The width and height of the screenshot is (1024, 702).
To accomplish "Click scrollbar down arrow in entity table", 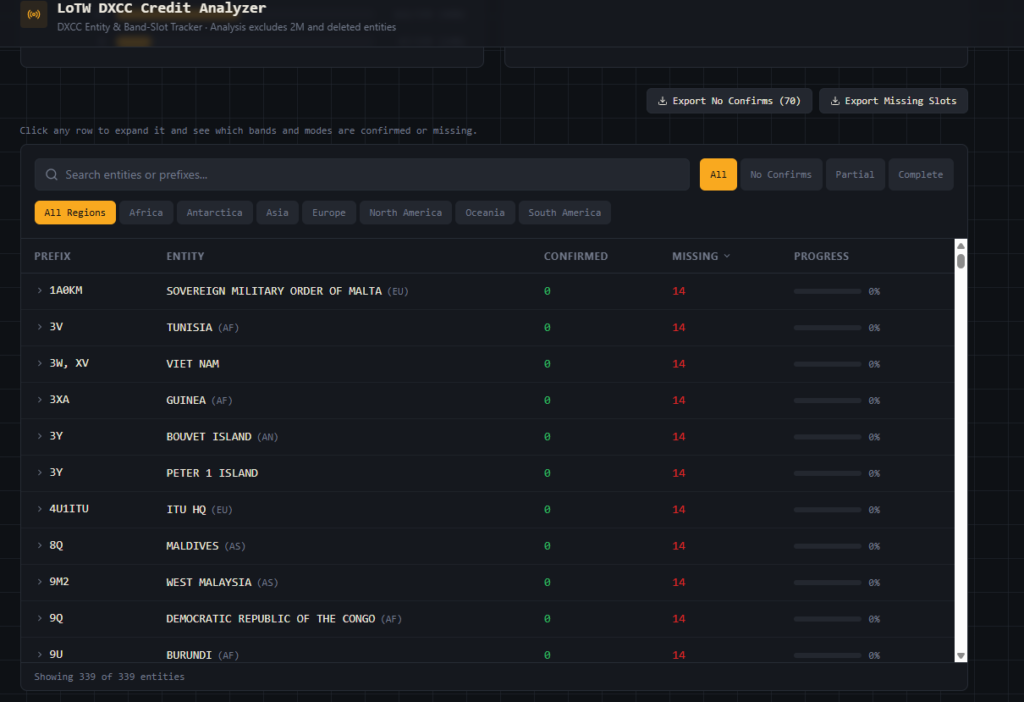I will point(961,655).
